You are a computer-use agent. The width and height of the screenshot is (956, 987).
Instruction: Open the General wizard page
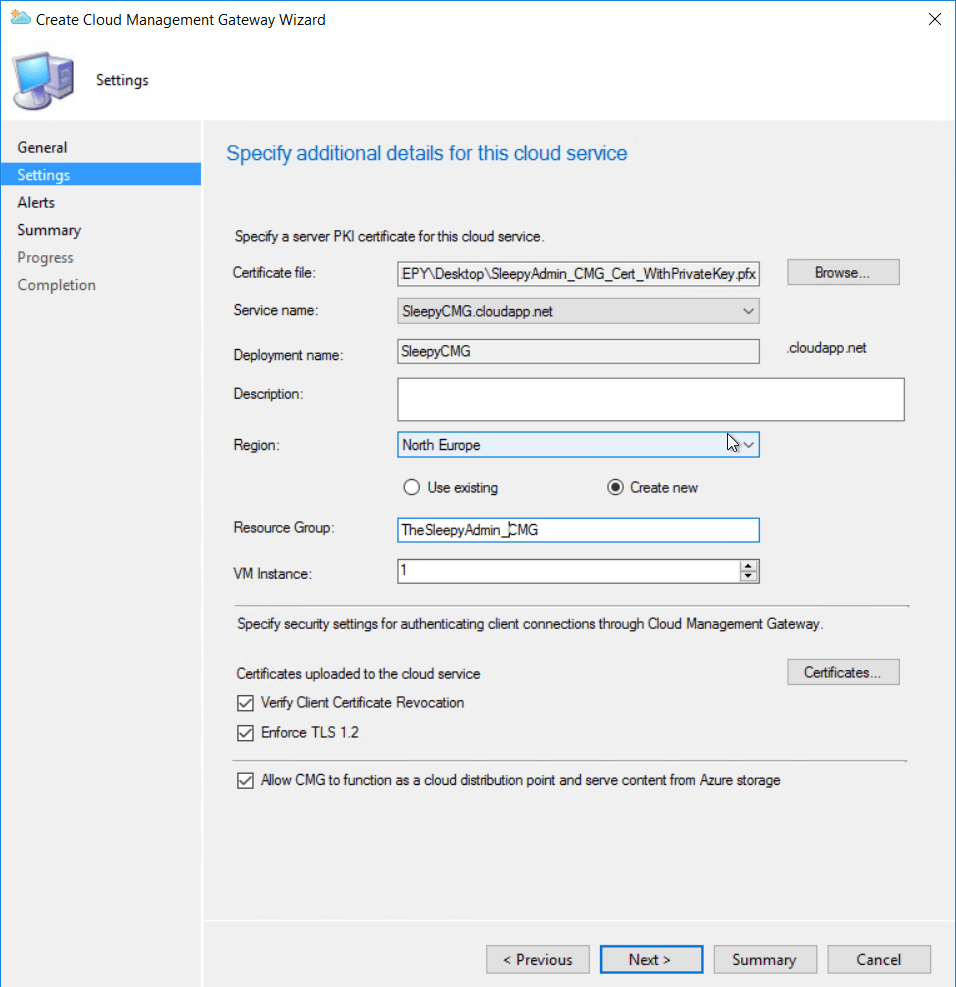tap(42, 147)
